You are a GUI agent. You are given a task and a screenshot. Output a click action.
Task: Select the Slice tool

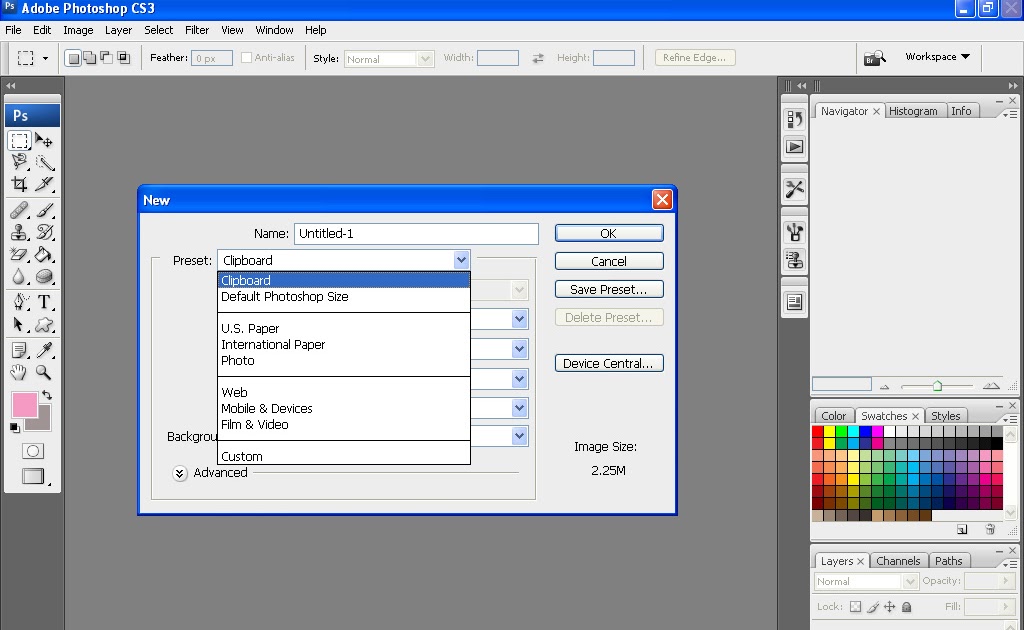click(x=44, y=183)
